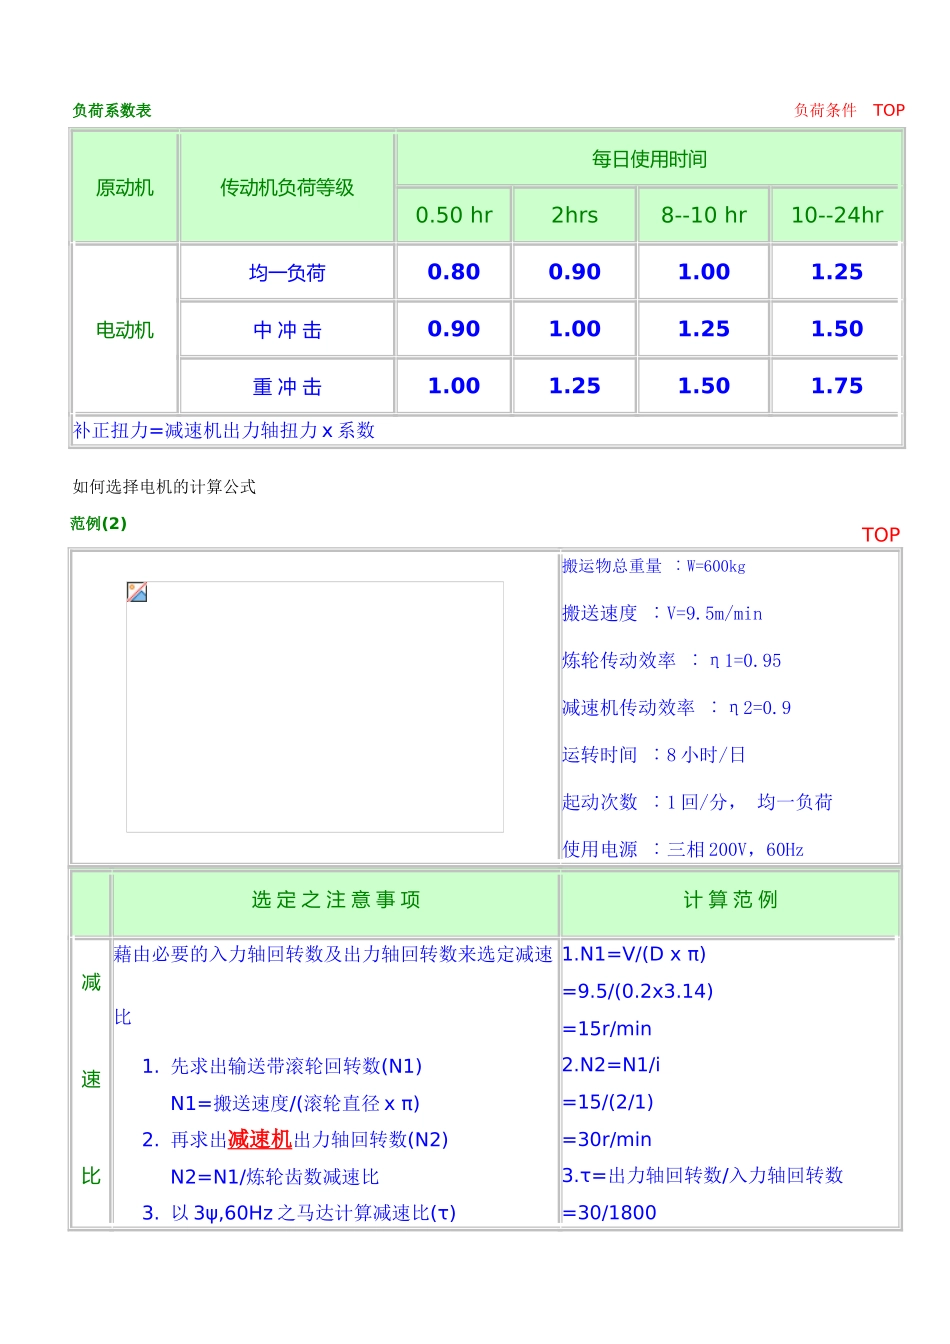The height and width of the screenshot is (1344, 950).
Task: Select the 中冲击 row label
Action: (287, 329)
